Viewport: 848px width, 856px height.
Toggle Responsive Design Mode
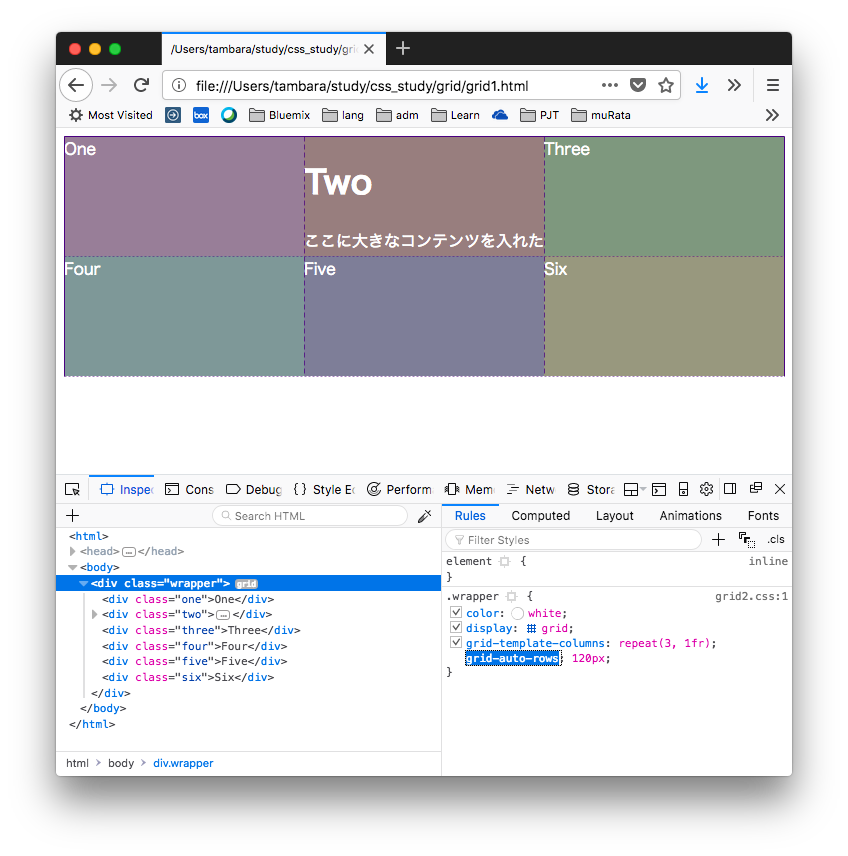click(683, 489)
